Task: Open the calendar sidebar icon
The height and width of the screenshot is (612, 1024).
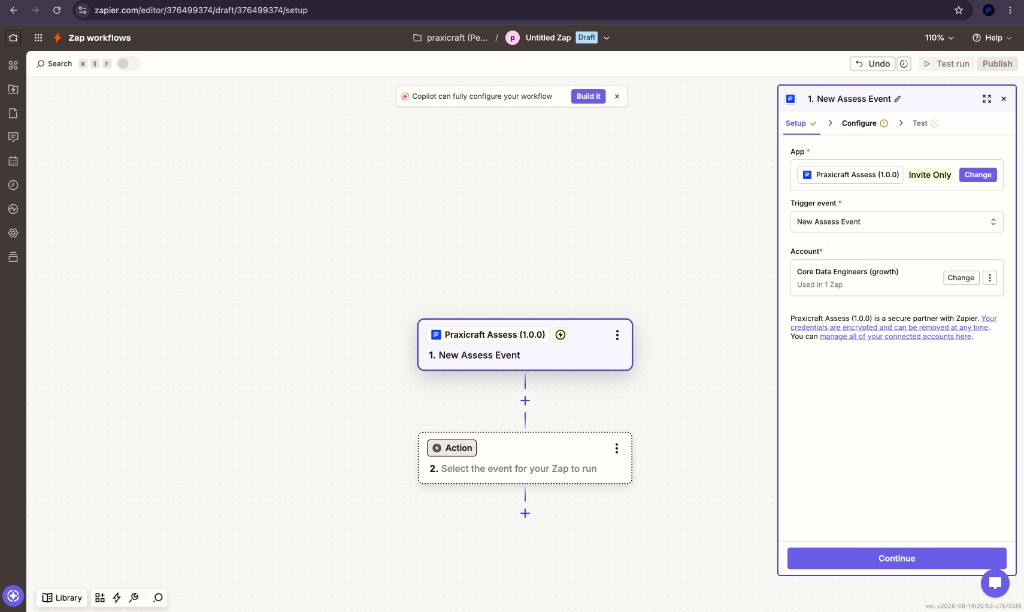Action: (13, 161)
